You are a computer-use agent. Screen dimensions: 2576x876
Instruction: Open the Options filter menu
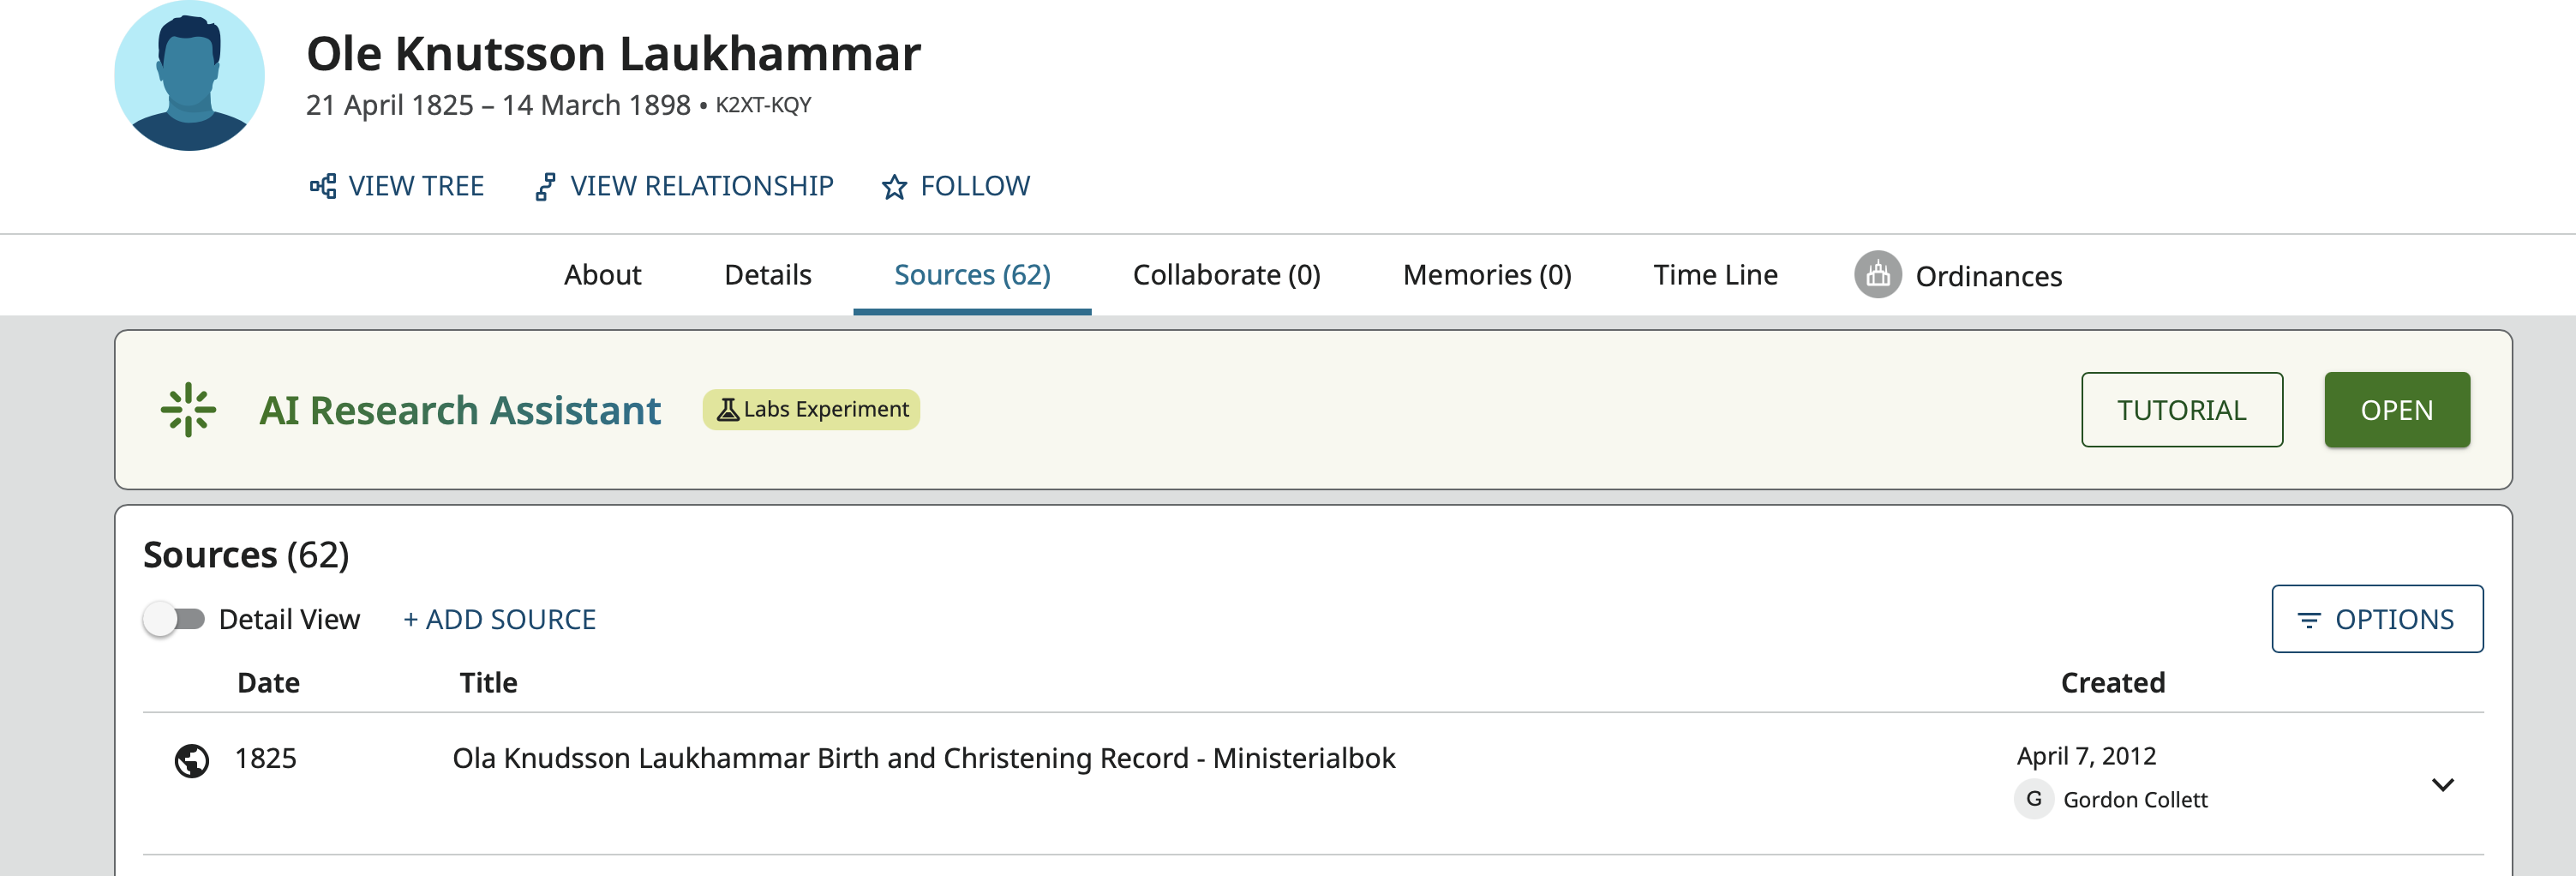[2376, 619]
